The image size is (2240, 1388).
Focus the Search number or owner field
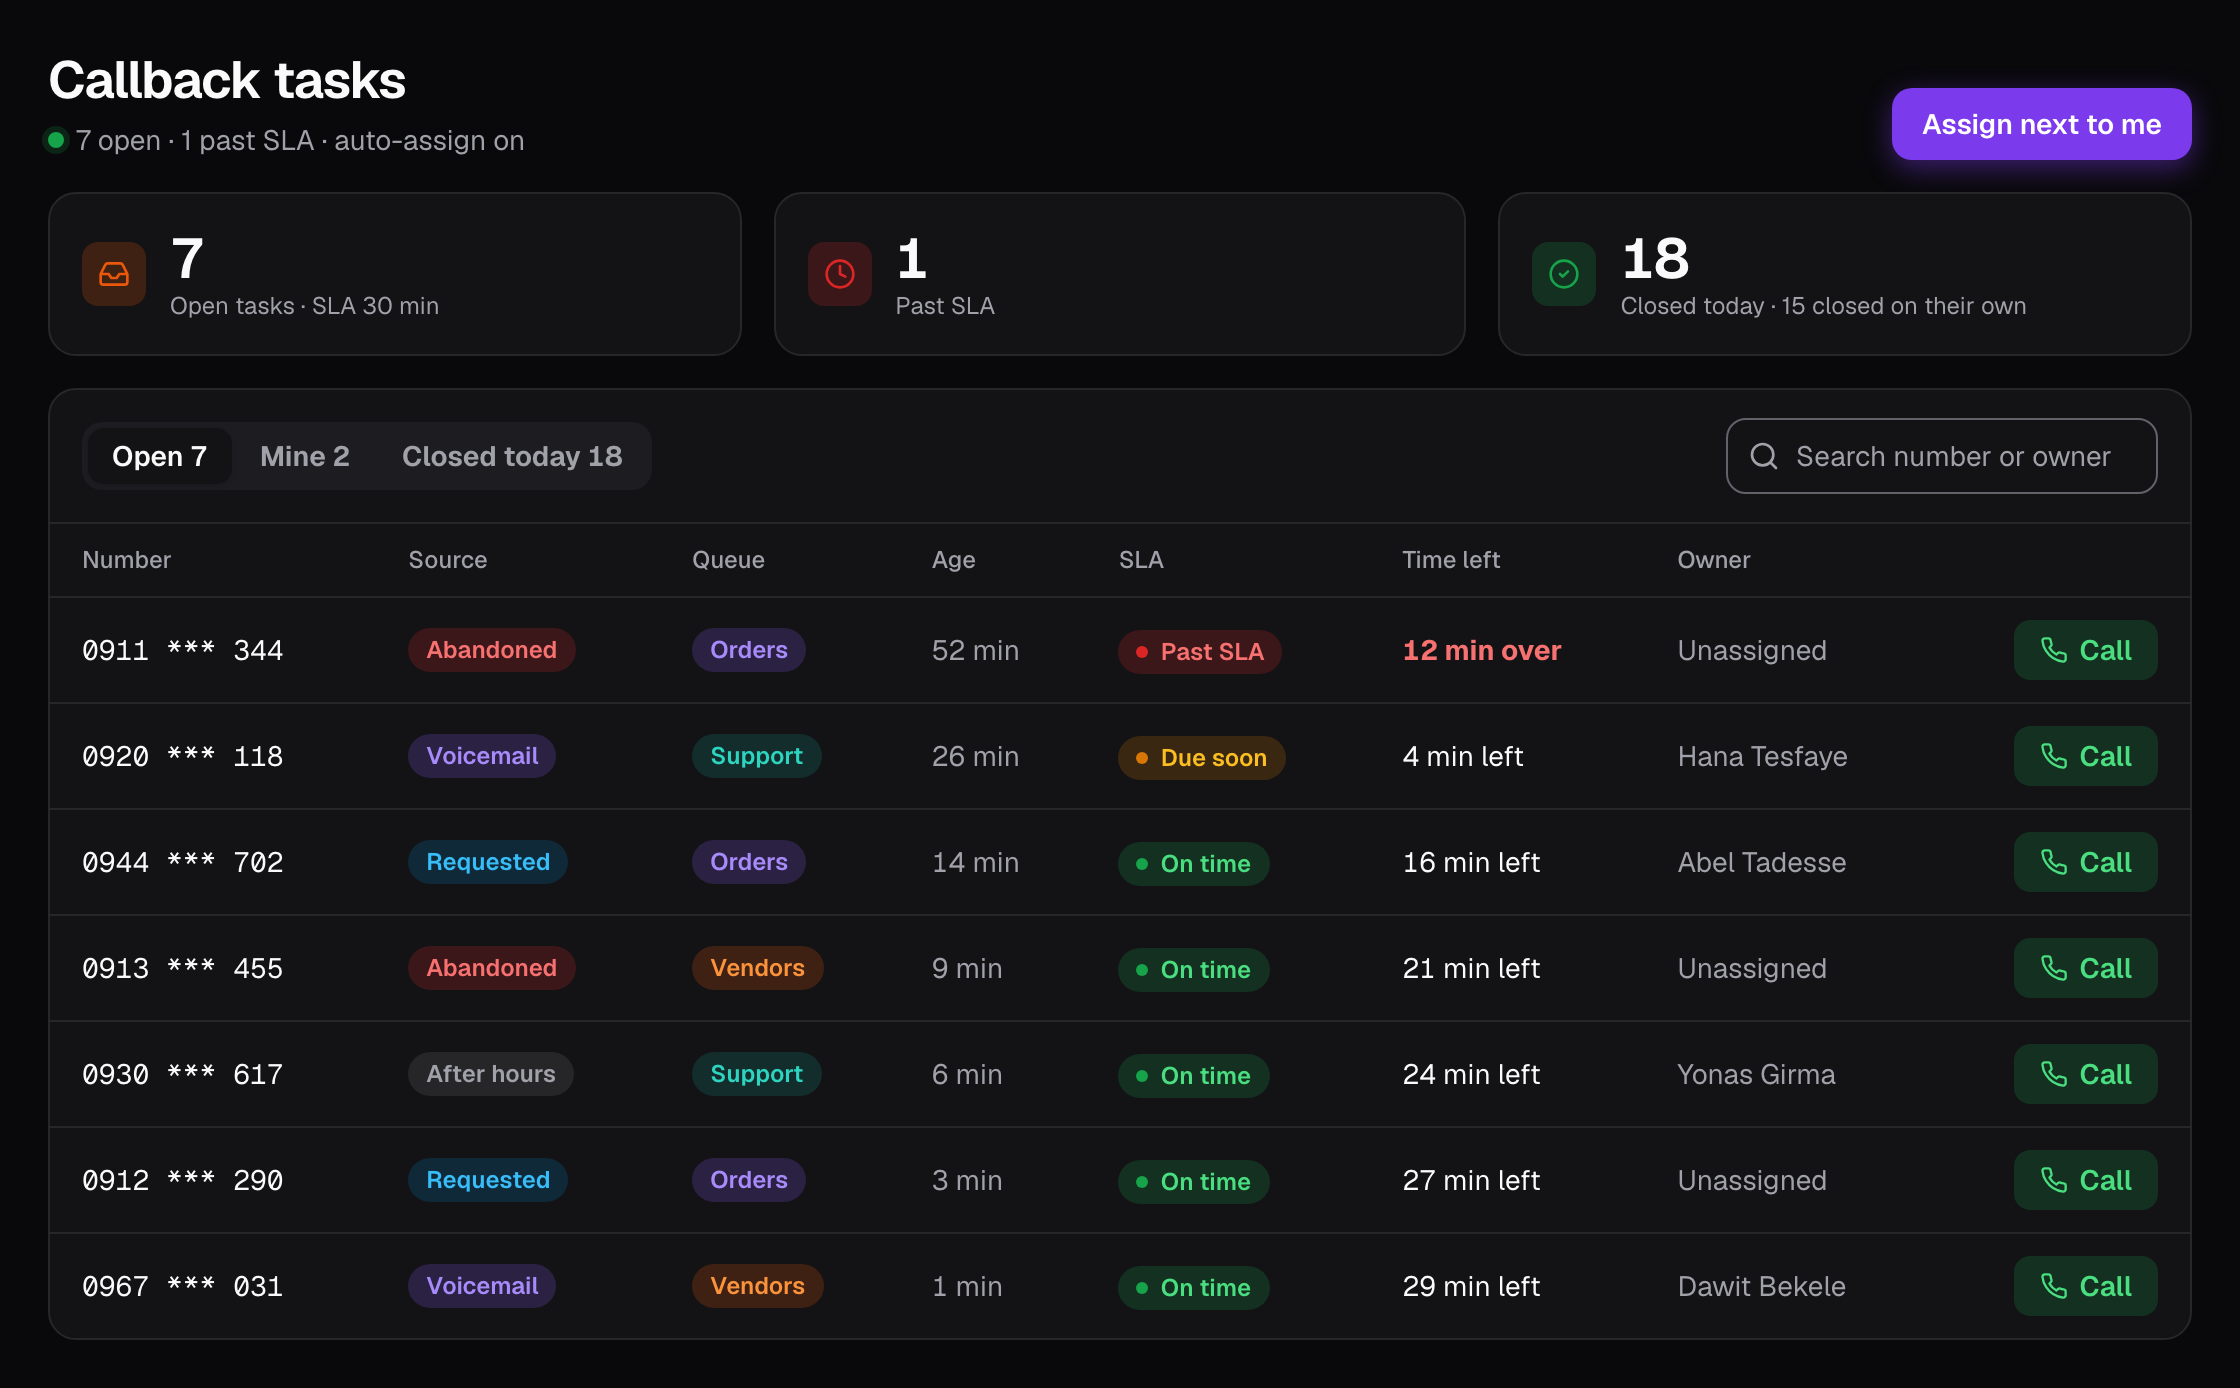(1941, 456)
